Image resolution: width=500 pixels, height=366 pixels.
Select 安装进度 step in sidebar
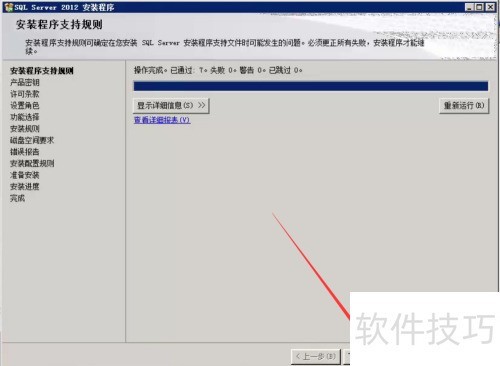(x=25, y=187)
